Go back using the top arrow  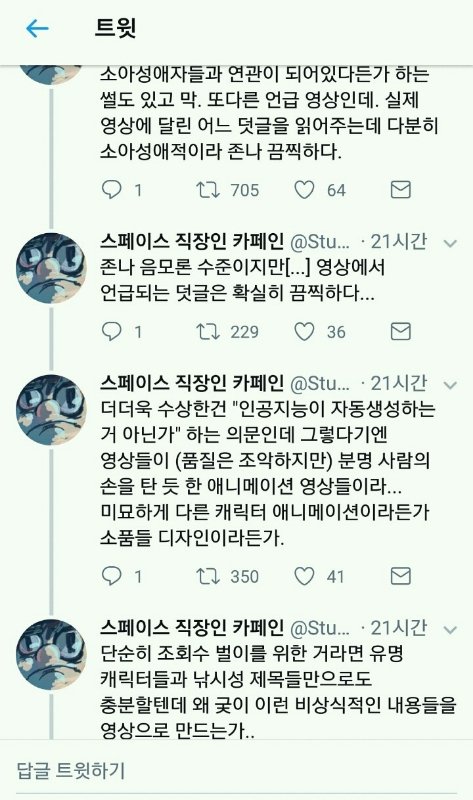pyautogui.click(x=37, y=29)
